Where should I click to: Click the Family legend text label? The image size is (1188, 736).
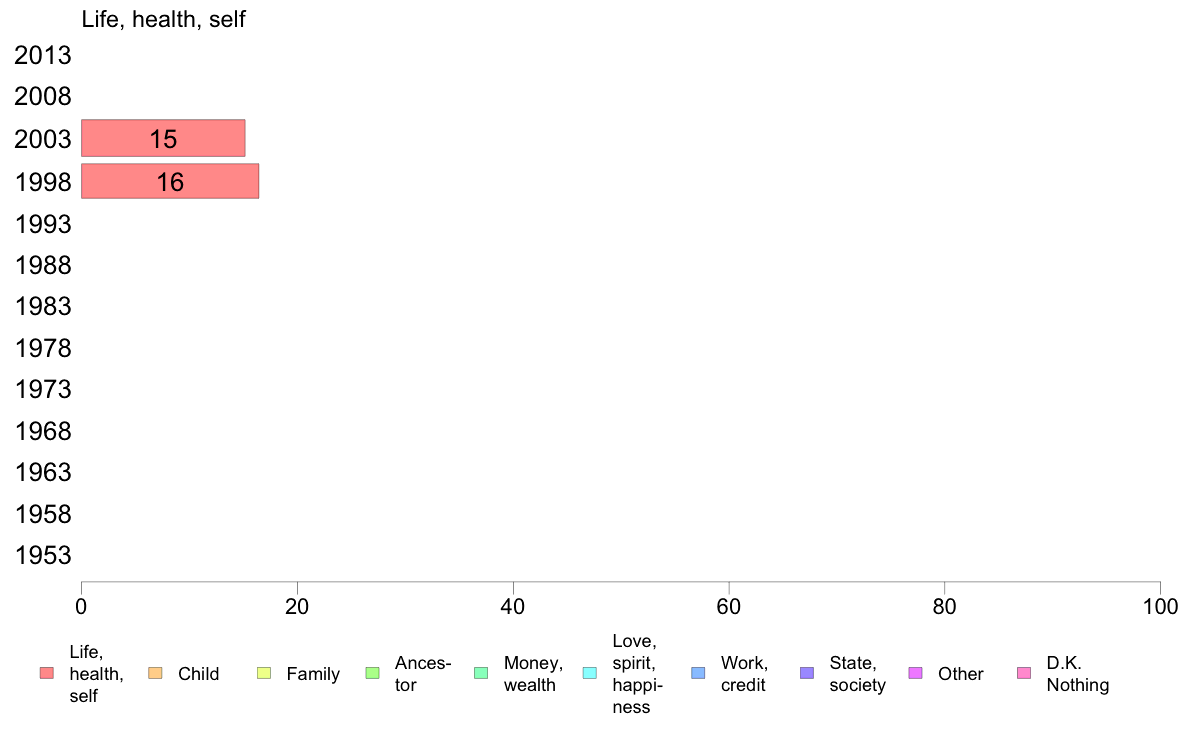tap(313, 674)
